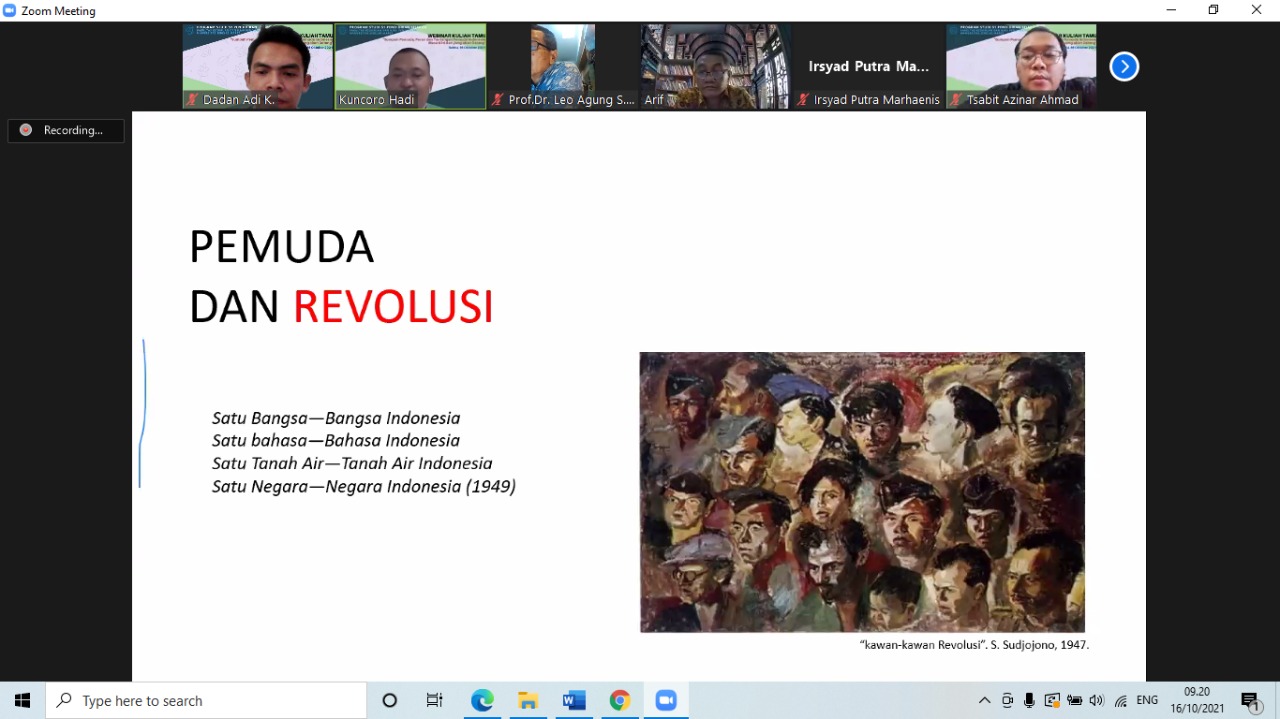
Task: Click the ENG language indicator
Action: (1147, 700)
